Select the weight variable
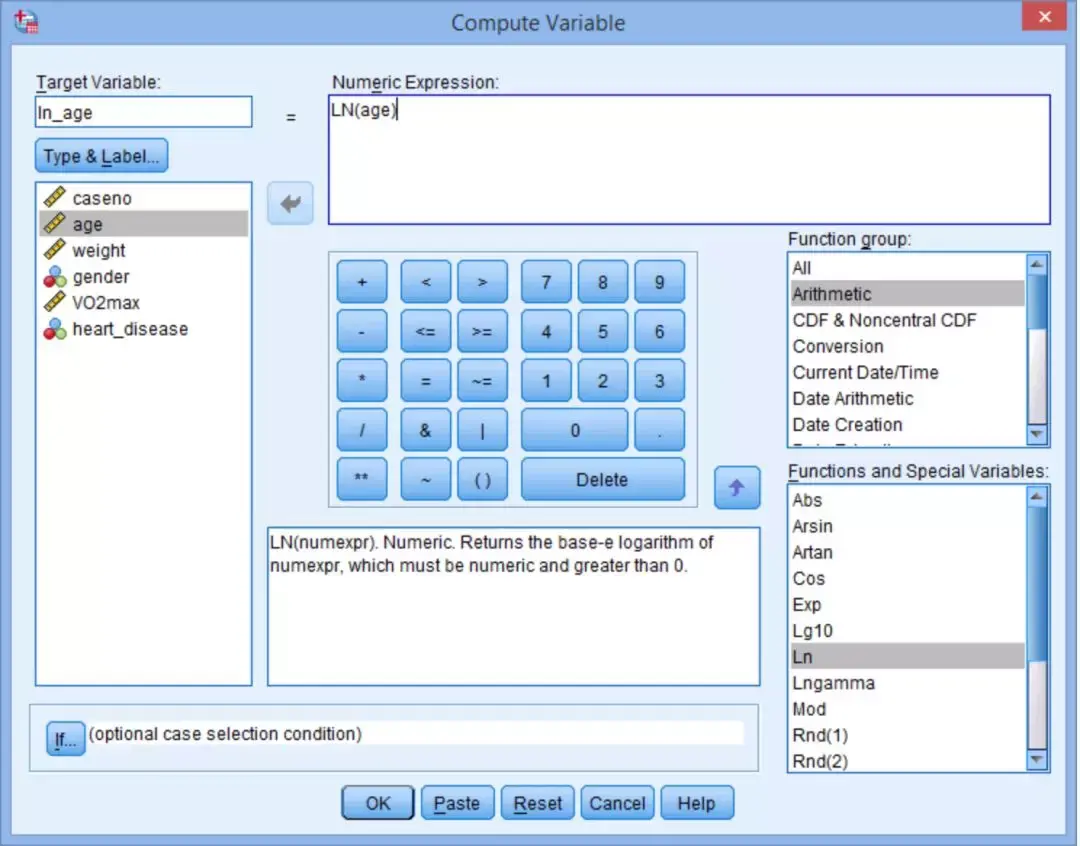 (144, 250)
